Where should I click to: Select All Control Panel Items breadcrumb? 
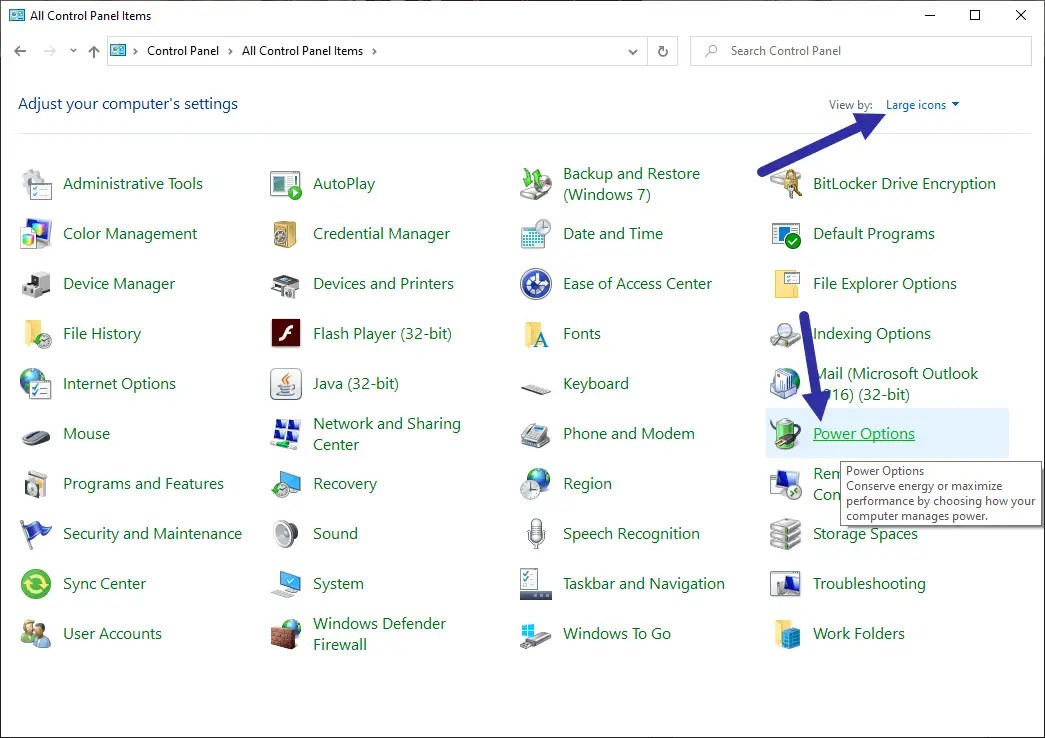(303, 51)
